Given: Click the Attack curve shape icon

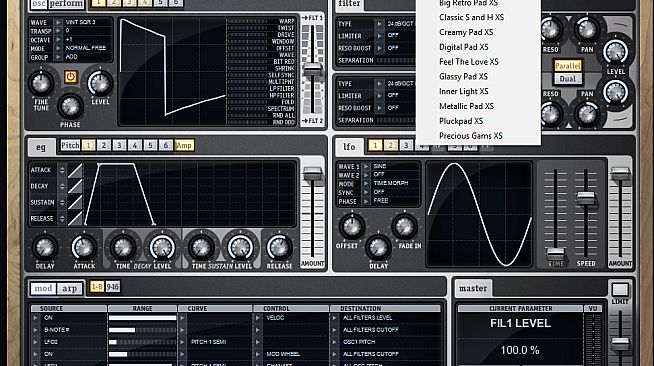Looking at the screenshot, I should [x=75, y=170].
